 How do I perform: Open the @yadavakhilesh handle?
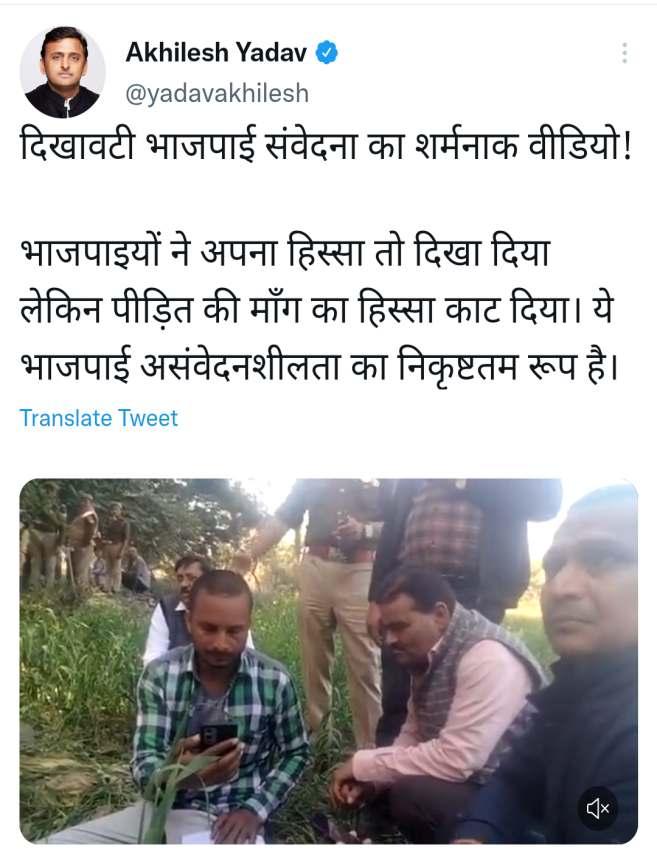217,93
